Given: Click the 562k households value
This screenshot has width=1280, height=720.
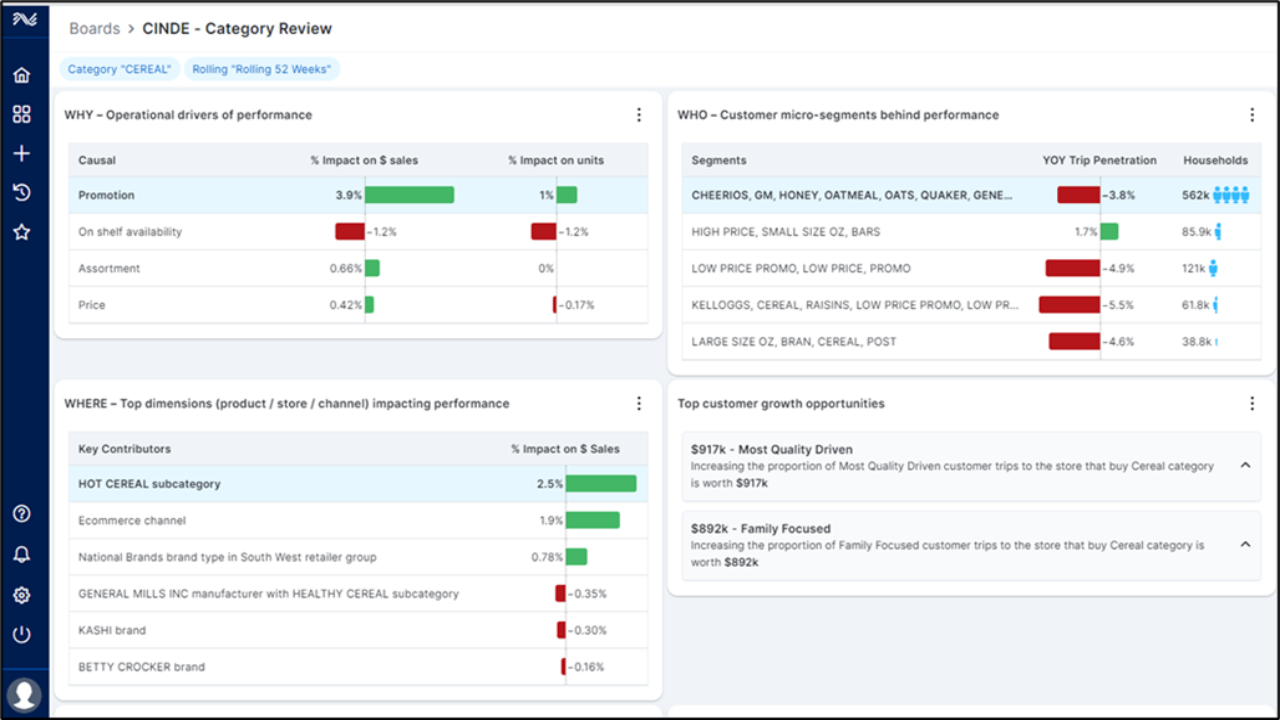Looking at the screenshot, I should pos(1195,195).
